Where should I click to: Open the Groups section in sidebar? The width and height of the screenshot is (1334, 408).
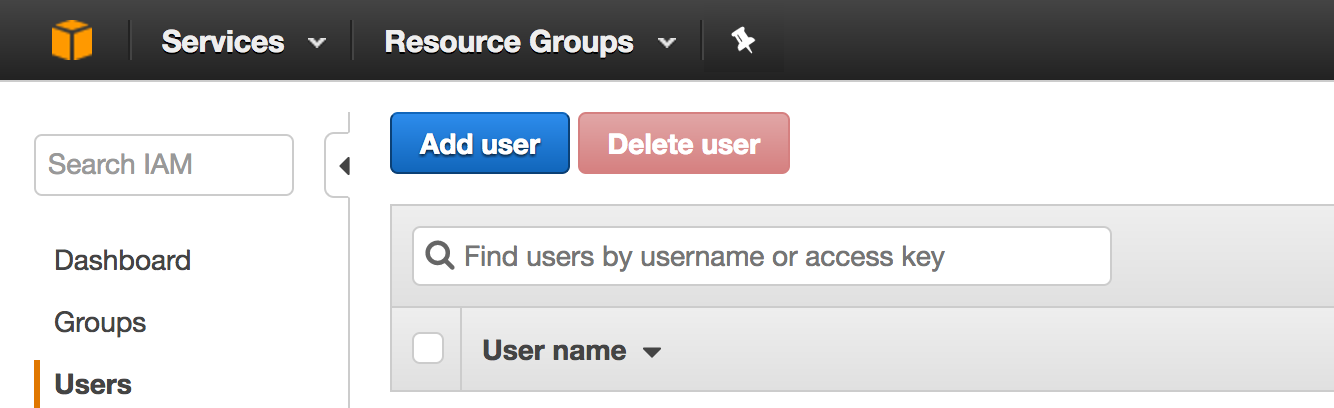(x=100, y=323)
